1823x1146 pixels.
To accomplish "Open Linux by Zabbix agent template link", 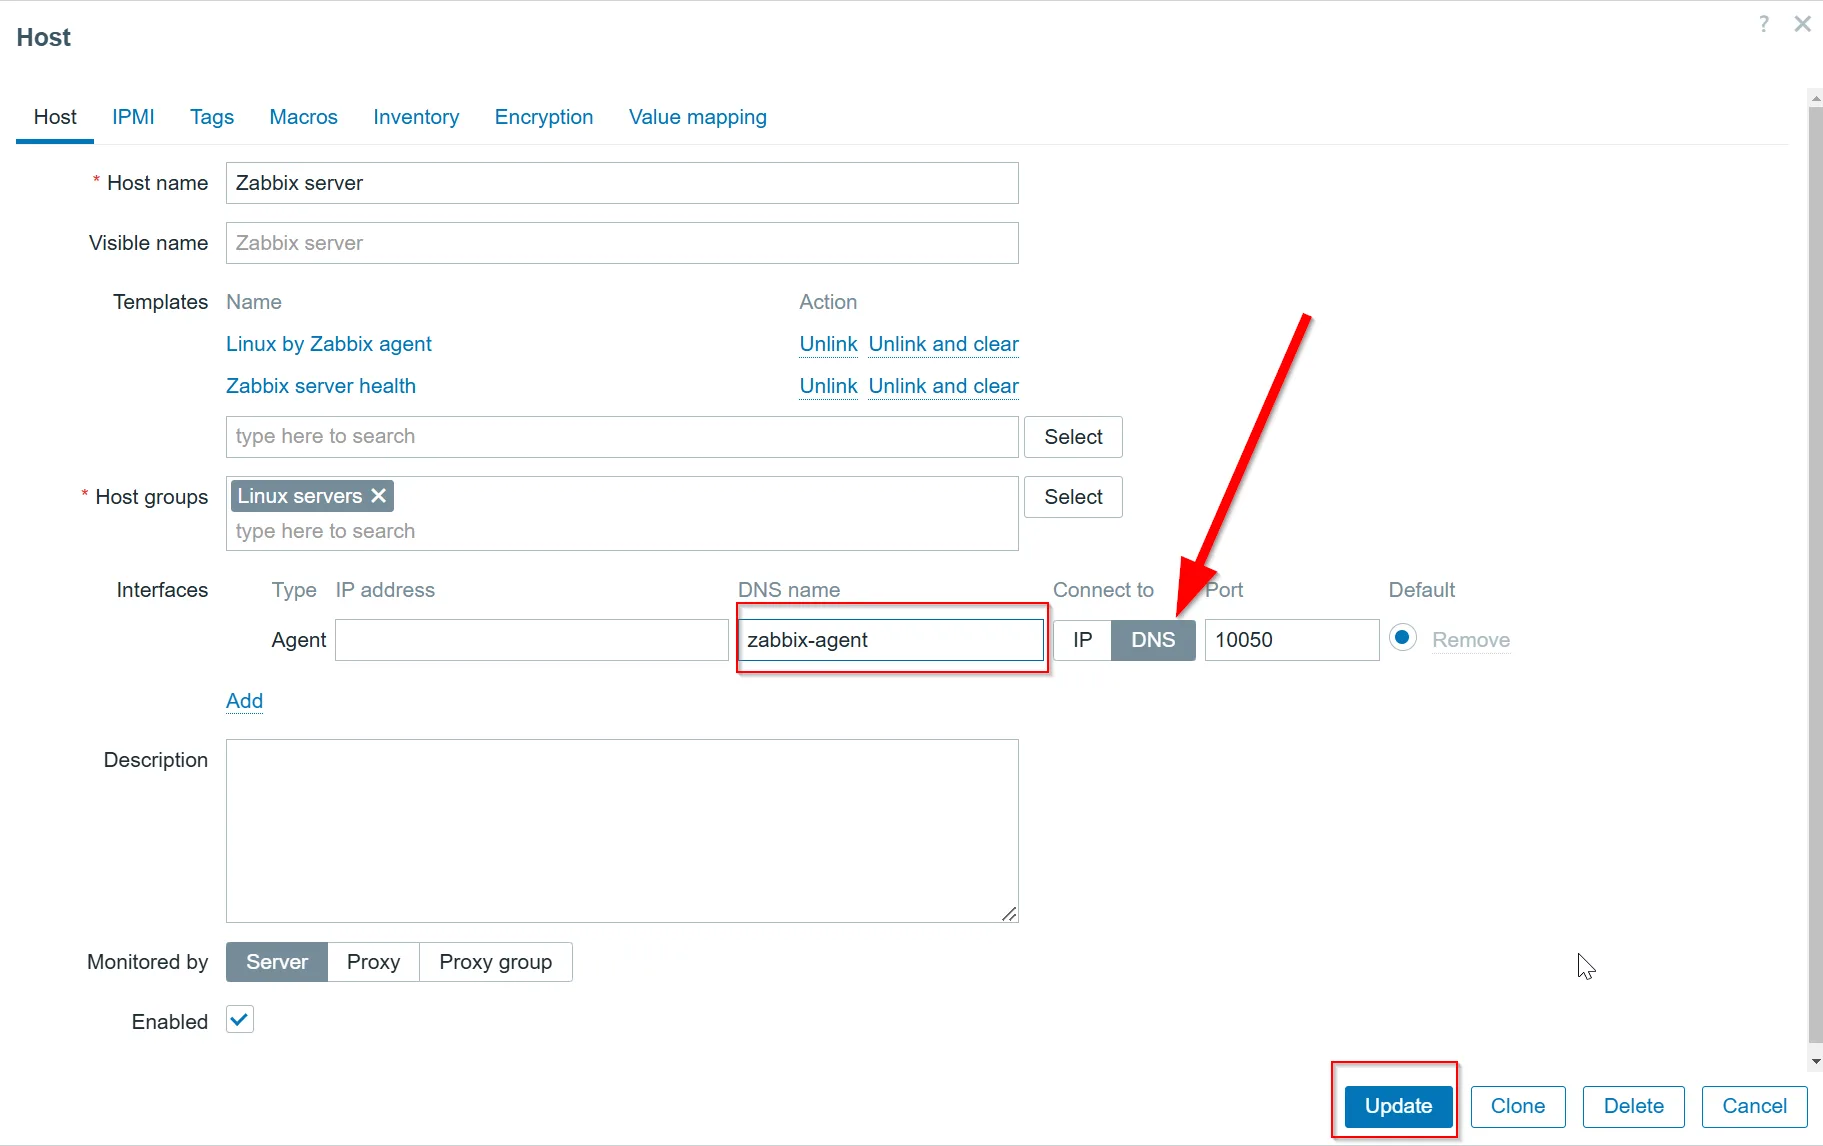I will [329, 344].
